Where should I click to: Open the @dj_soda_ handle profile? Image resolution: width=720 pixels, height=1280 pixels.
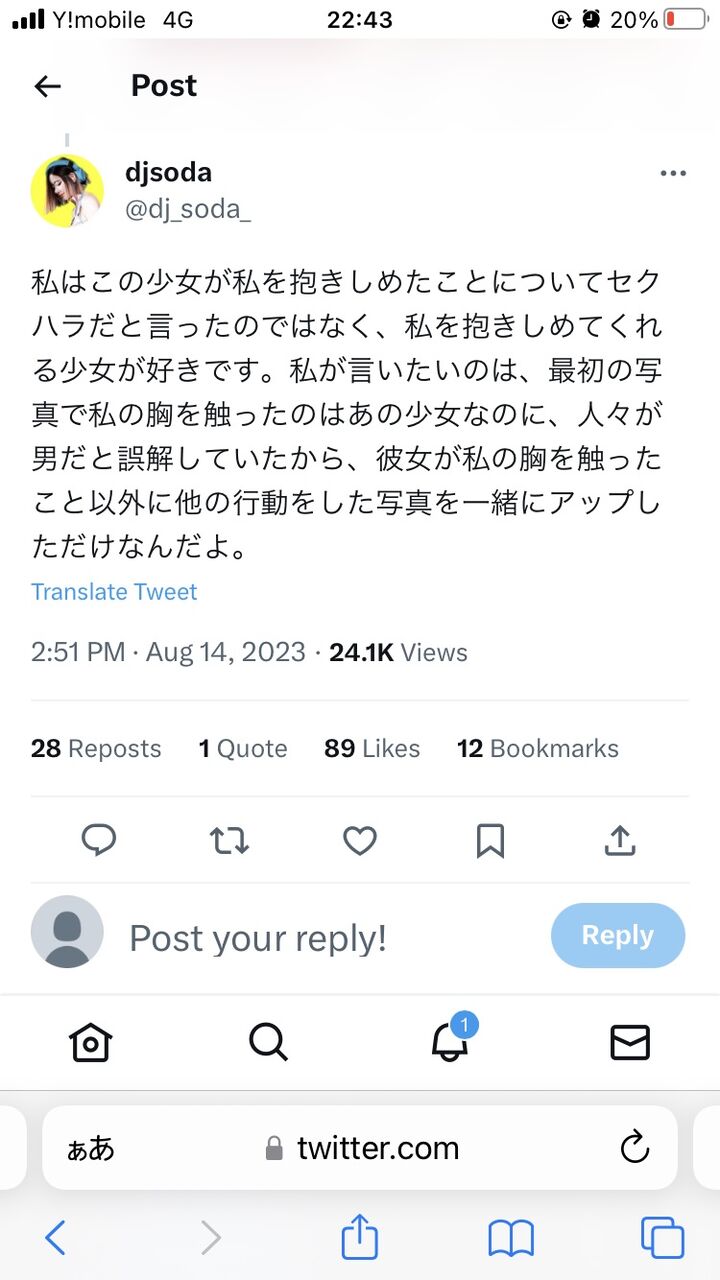(x=187, y=208)
